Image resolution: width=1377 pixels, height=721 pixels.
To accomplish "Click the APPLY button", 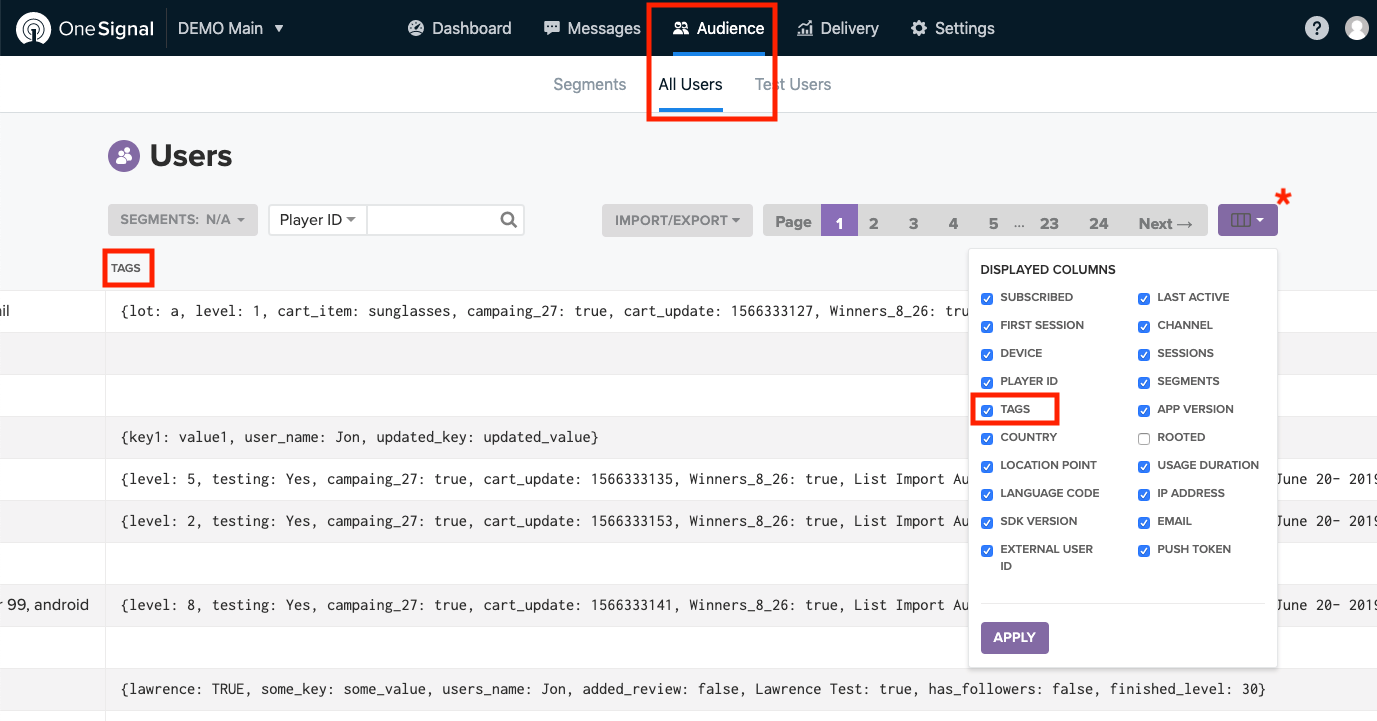I will pyautogui.click(x=1014, y=638).
